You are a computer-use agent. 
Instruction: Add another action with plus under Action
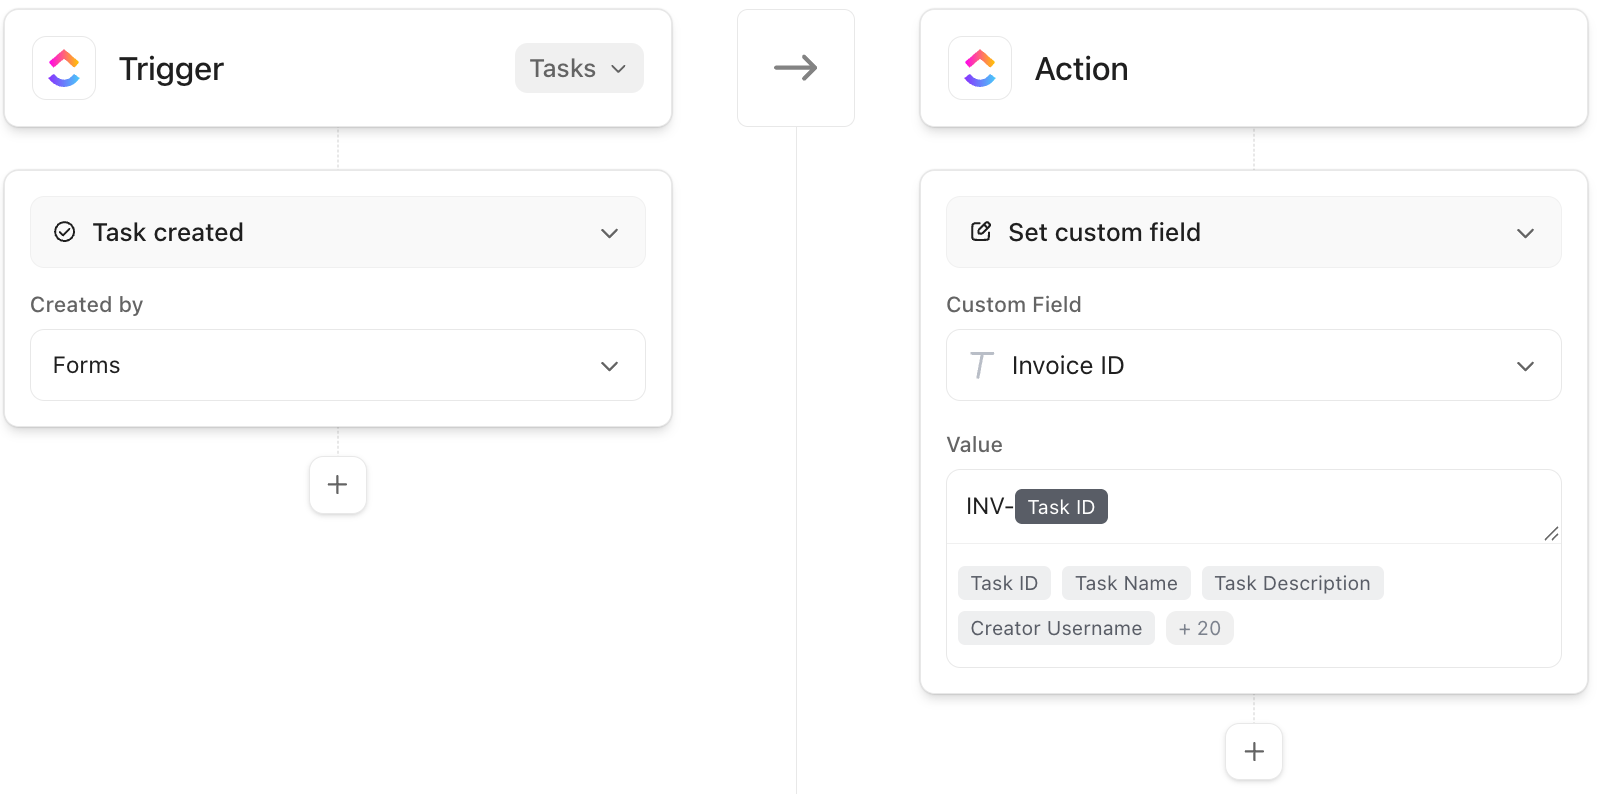(x=1254, y=752)
